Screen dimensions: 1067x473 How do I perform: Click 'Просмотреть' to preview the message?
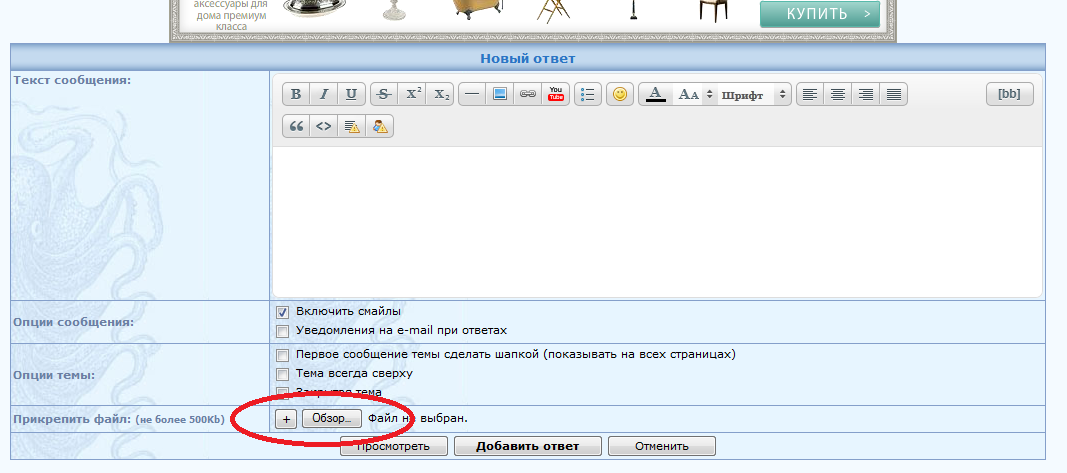click(x=390, y=446)
